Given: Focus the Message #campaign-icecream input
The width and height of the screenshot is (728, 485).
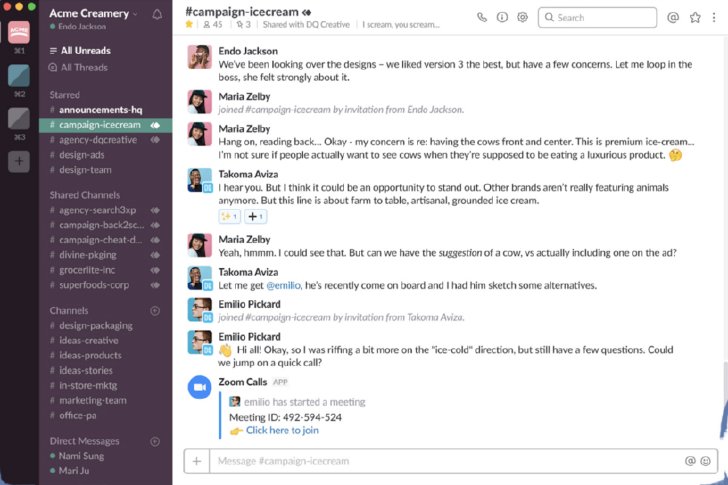Looking at the screenshot, I should click(446, 461).
